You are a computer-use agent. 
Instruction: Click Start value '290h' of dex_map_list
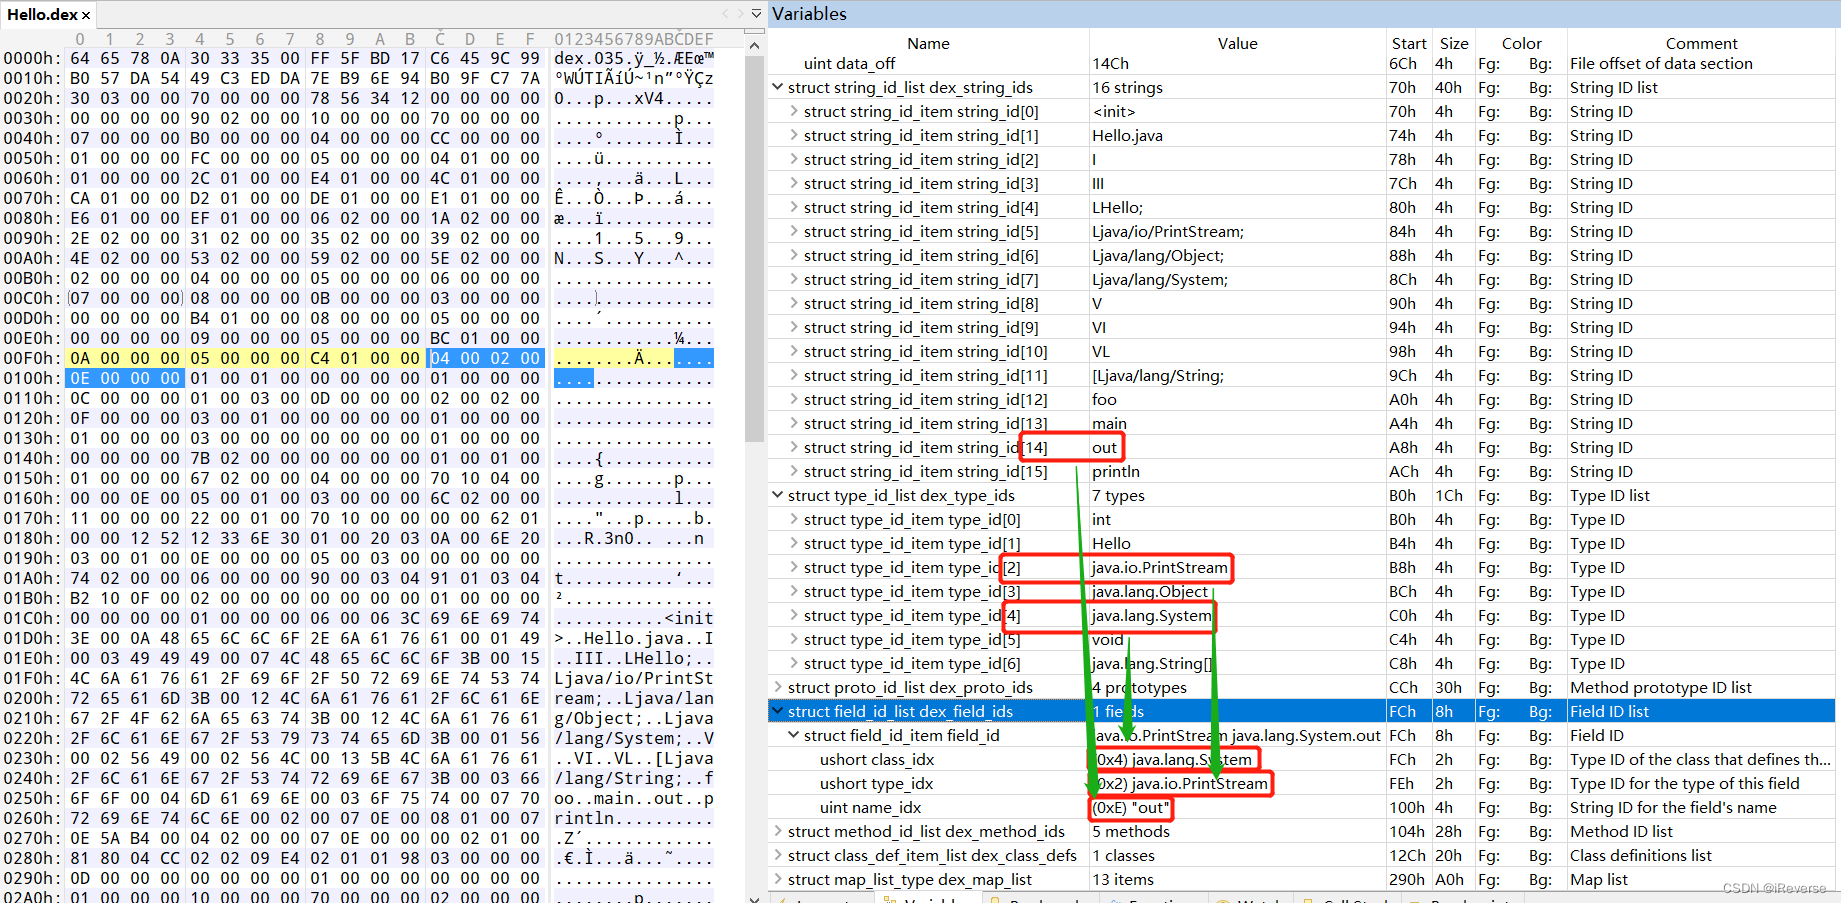click(1406, 879)
